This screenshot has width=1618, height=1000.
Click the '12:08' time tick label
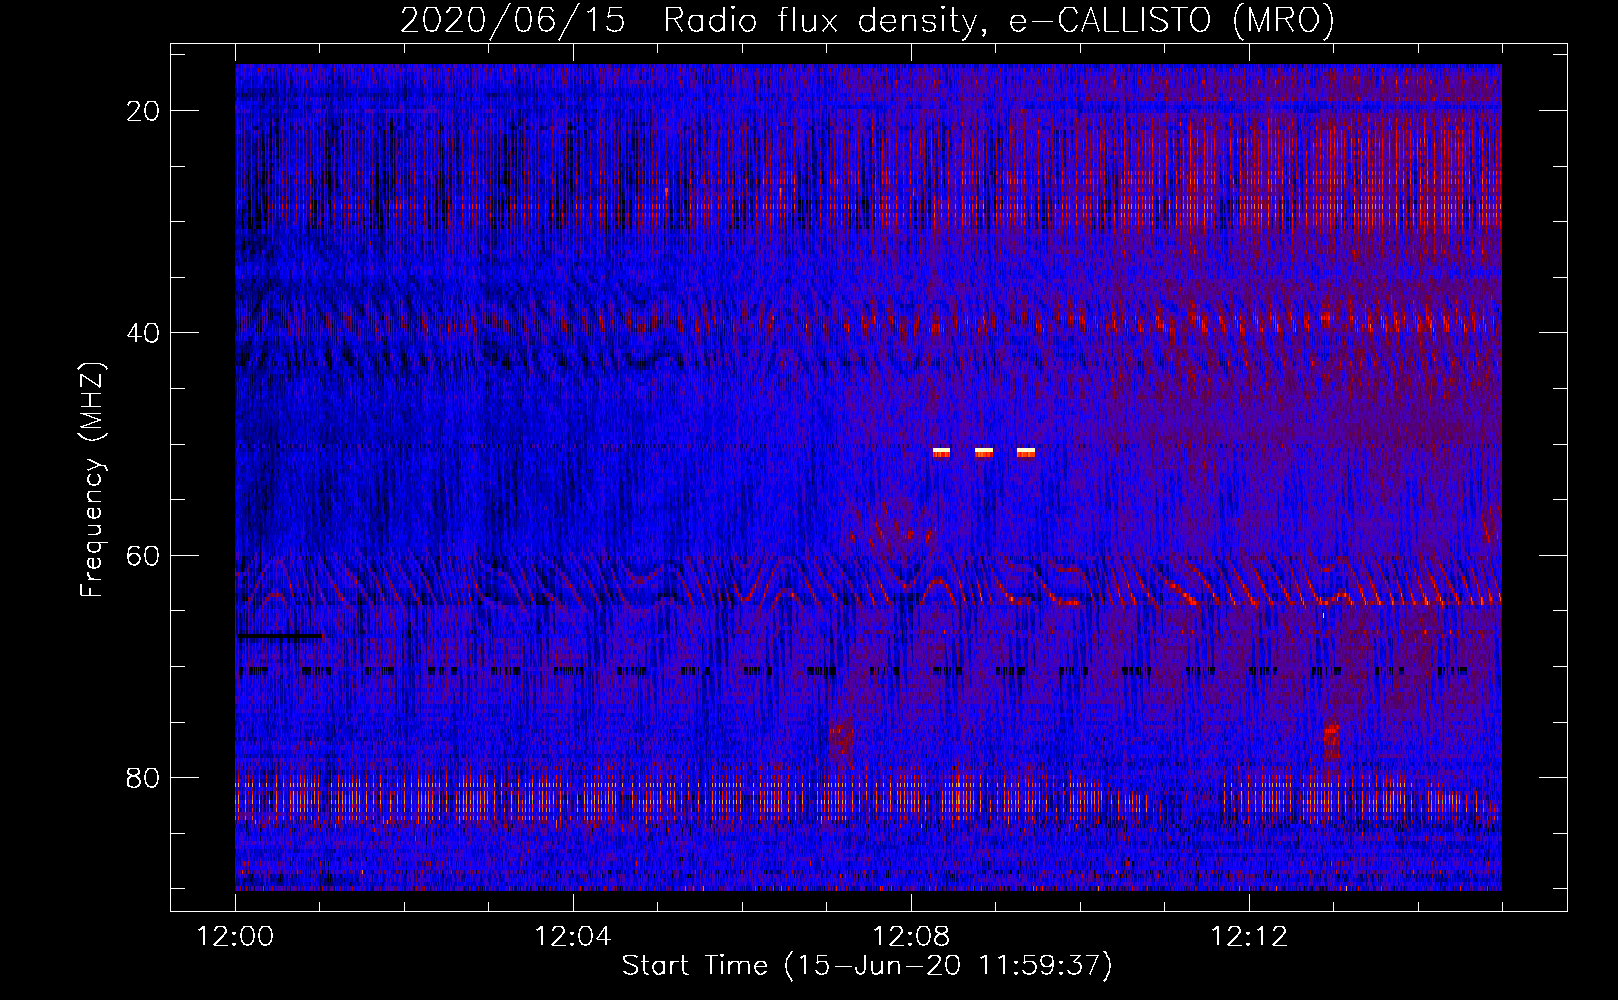[911, 937]
